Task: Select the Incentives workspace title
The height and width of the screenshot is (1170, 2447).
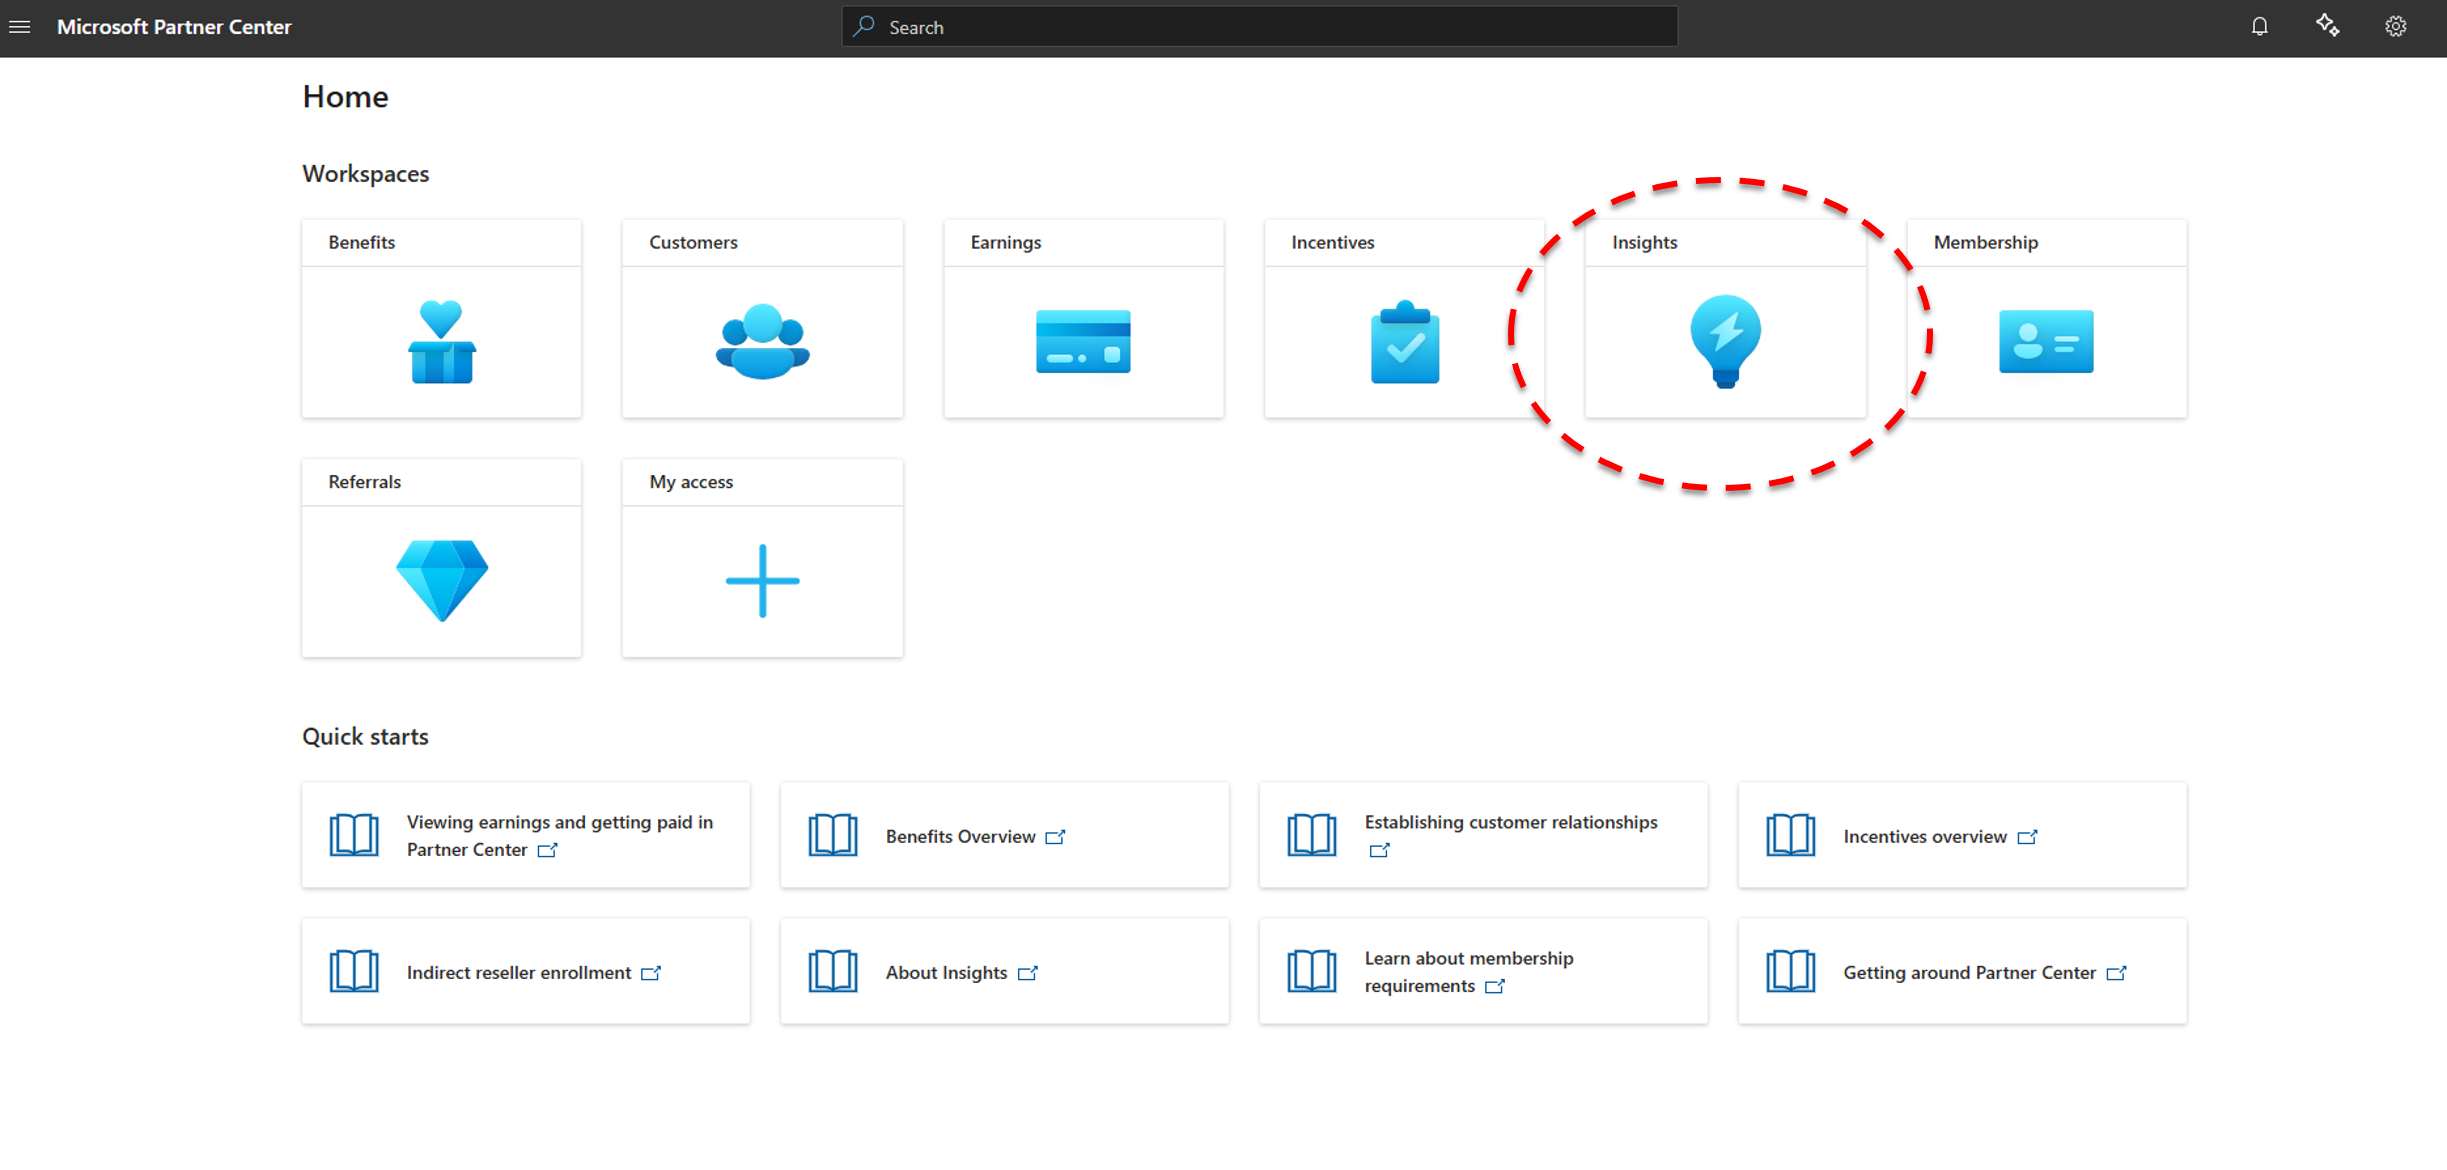Action: point(1332,242)
